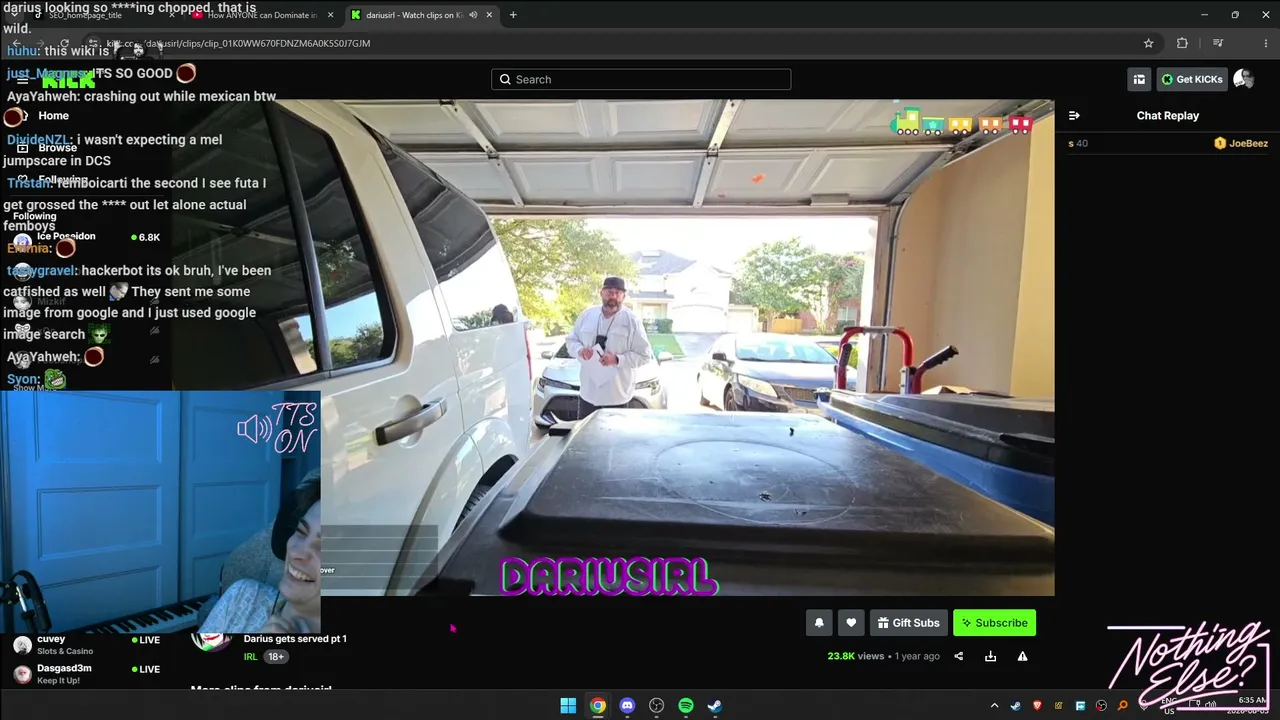The width and height of the screenshot is (1280, 720).
Task: Click the Chat Replay heading
Action: click(1167, 115)
